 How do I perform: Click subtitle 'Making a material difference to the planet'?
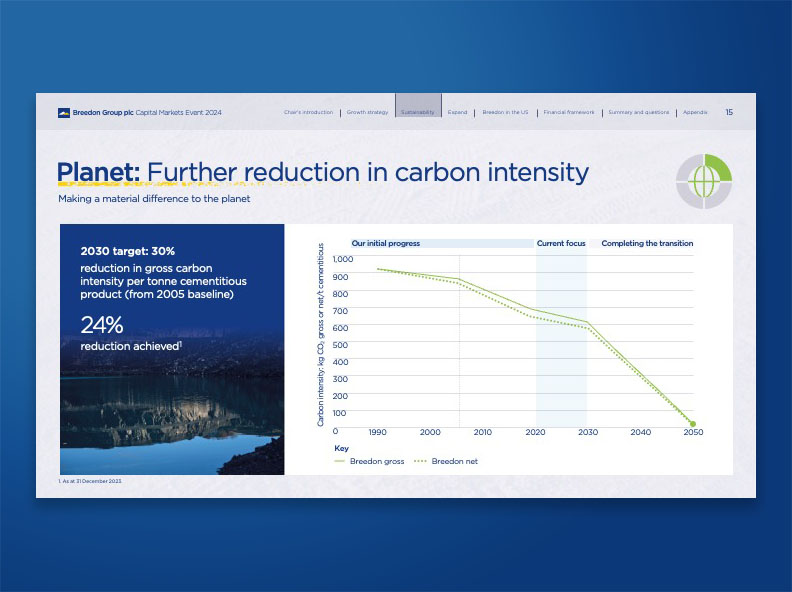[154, 199]
